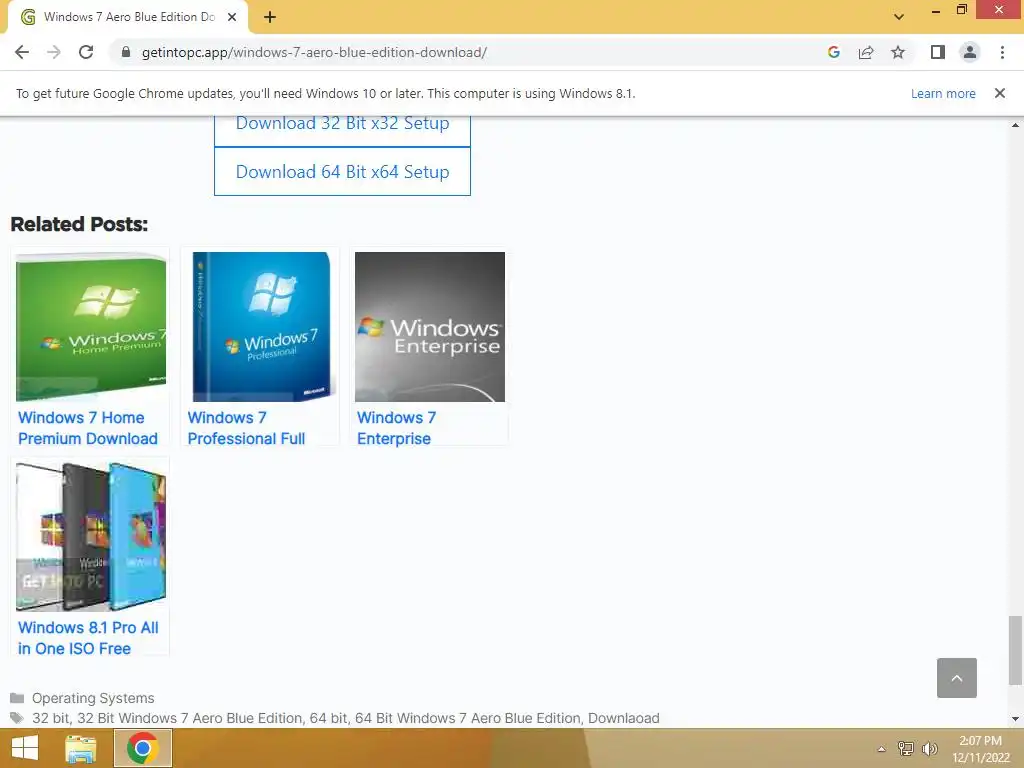
Task: Follow Windows 8.1 Pro All in One link
Action: [88, 638]
